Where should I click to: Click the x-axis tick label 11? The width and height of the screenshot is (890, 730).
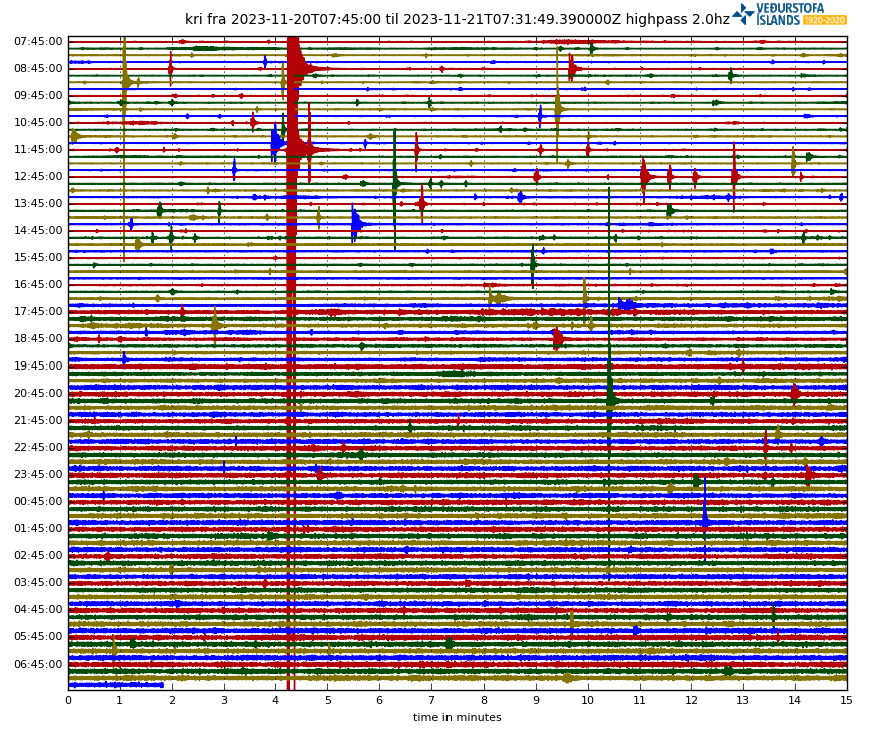(640, 700)
